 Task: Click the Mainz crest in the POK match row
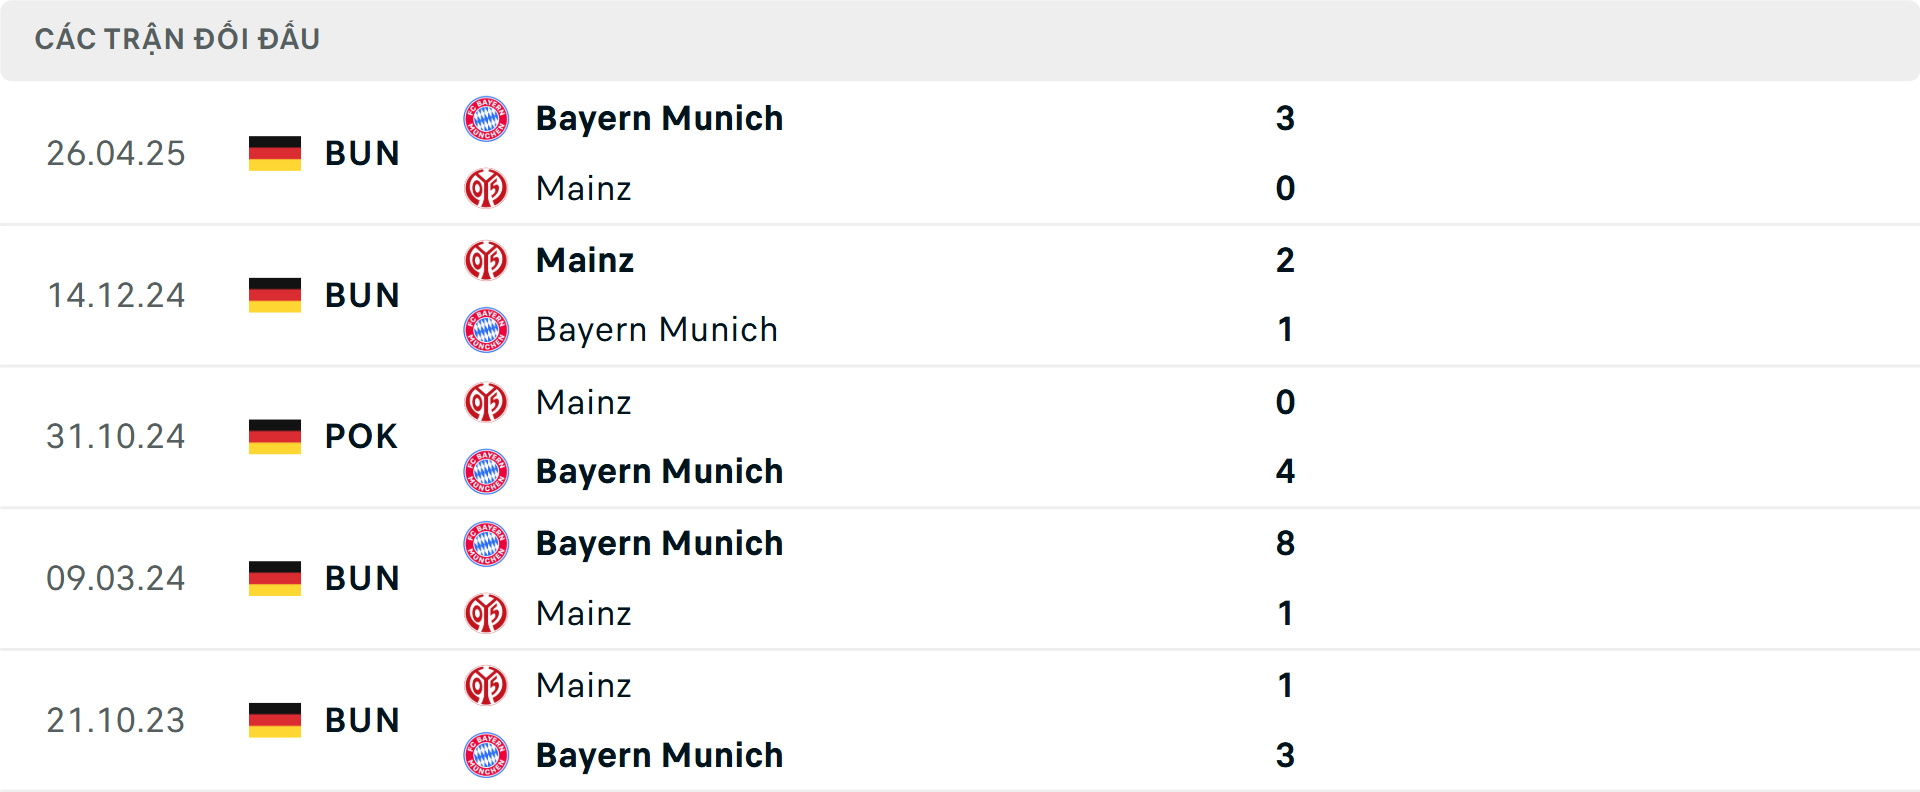[486, 402]
